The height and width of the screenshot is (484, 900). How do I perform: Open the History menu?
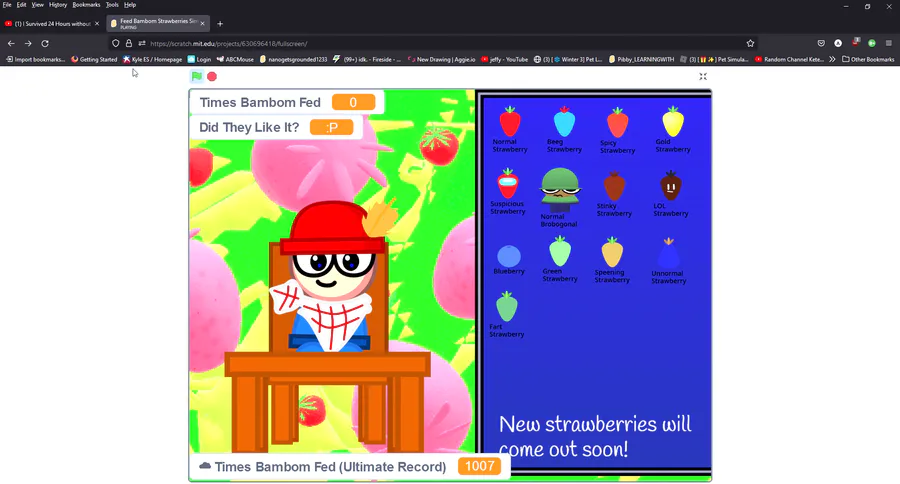pos(58,5)
